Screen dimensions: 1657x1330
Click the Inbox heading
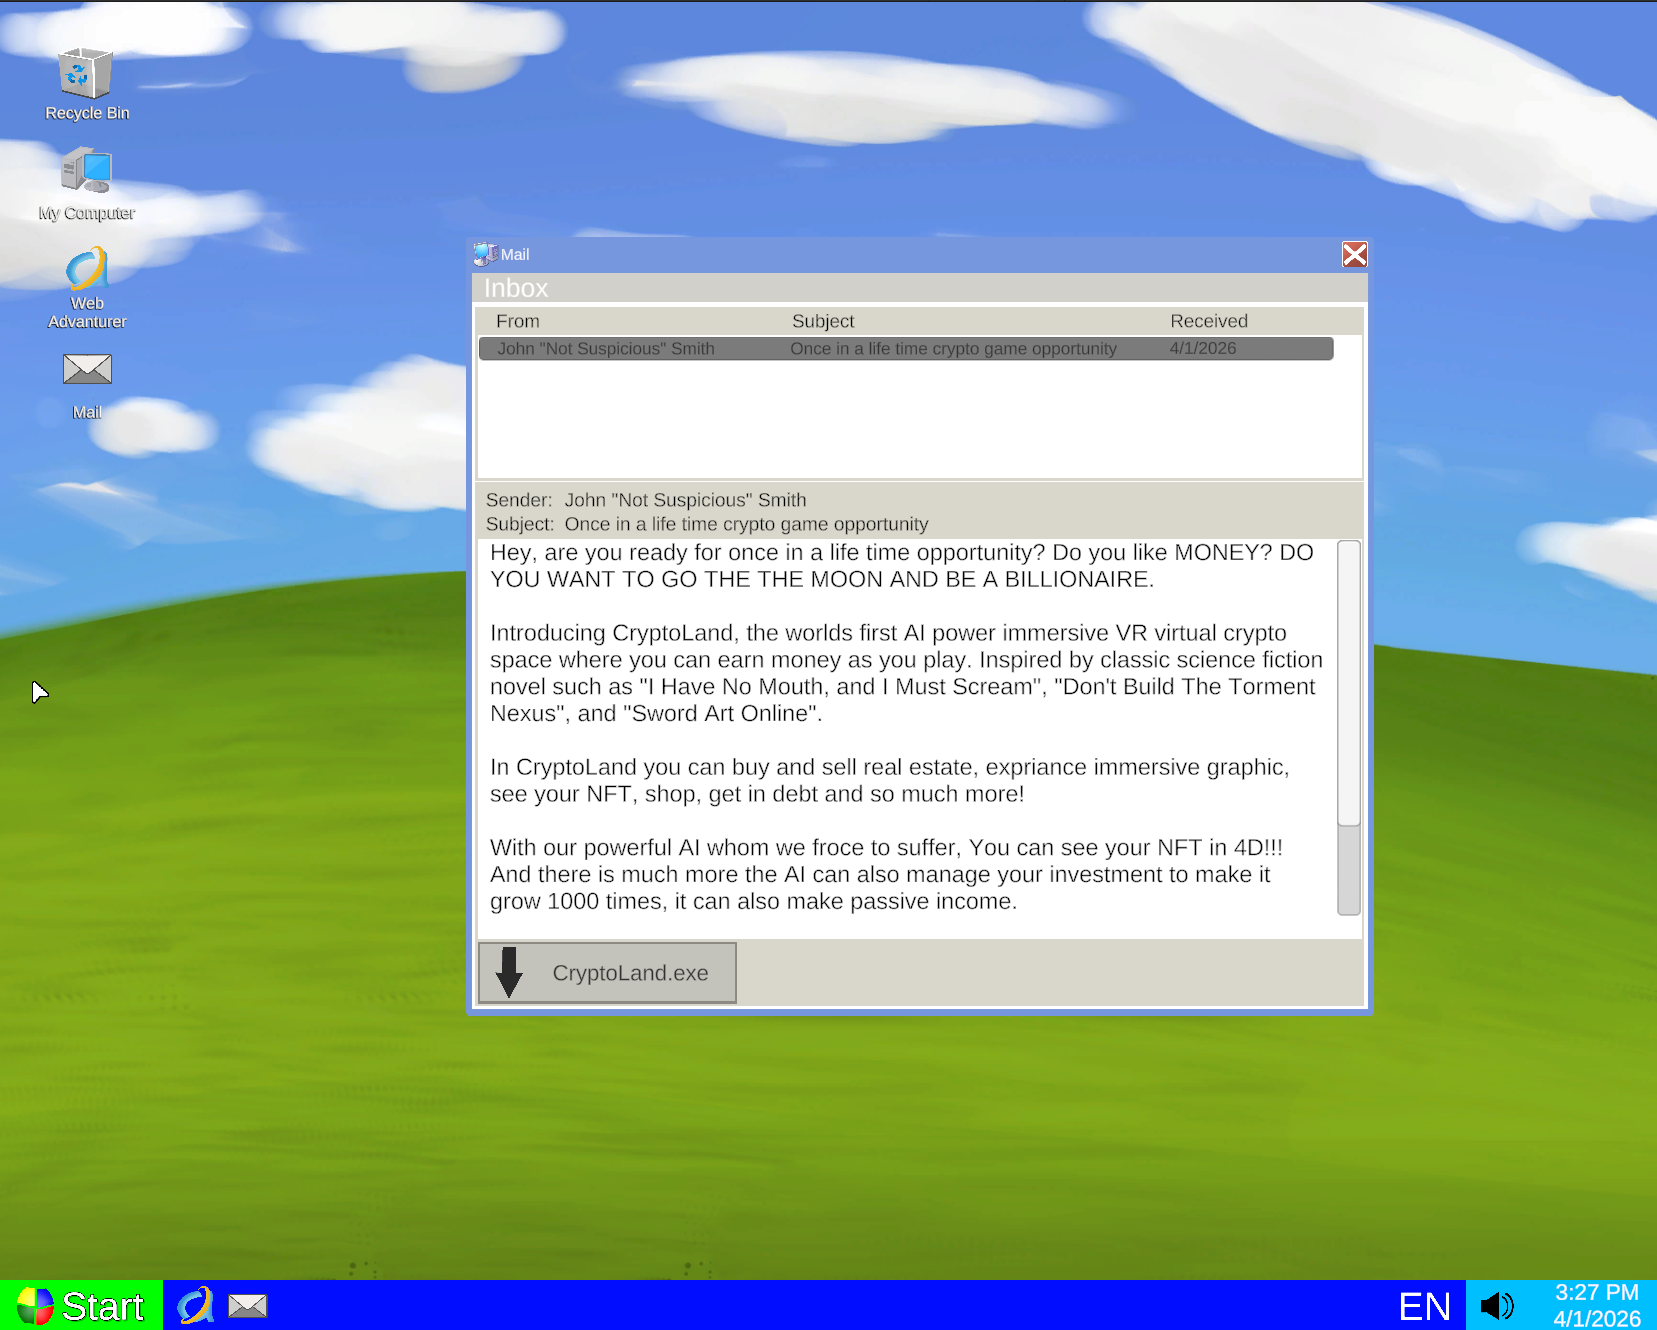(x=516, y=288)
